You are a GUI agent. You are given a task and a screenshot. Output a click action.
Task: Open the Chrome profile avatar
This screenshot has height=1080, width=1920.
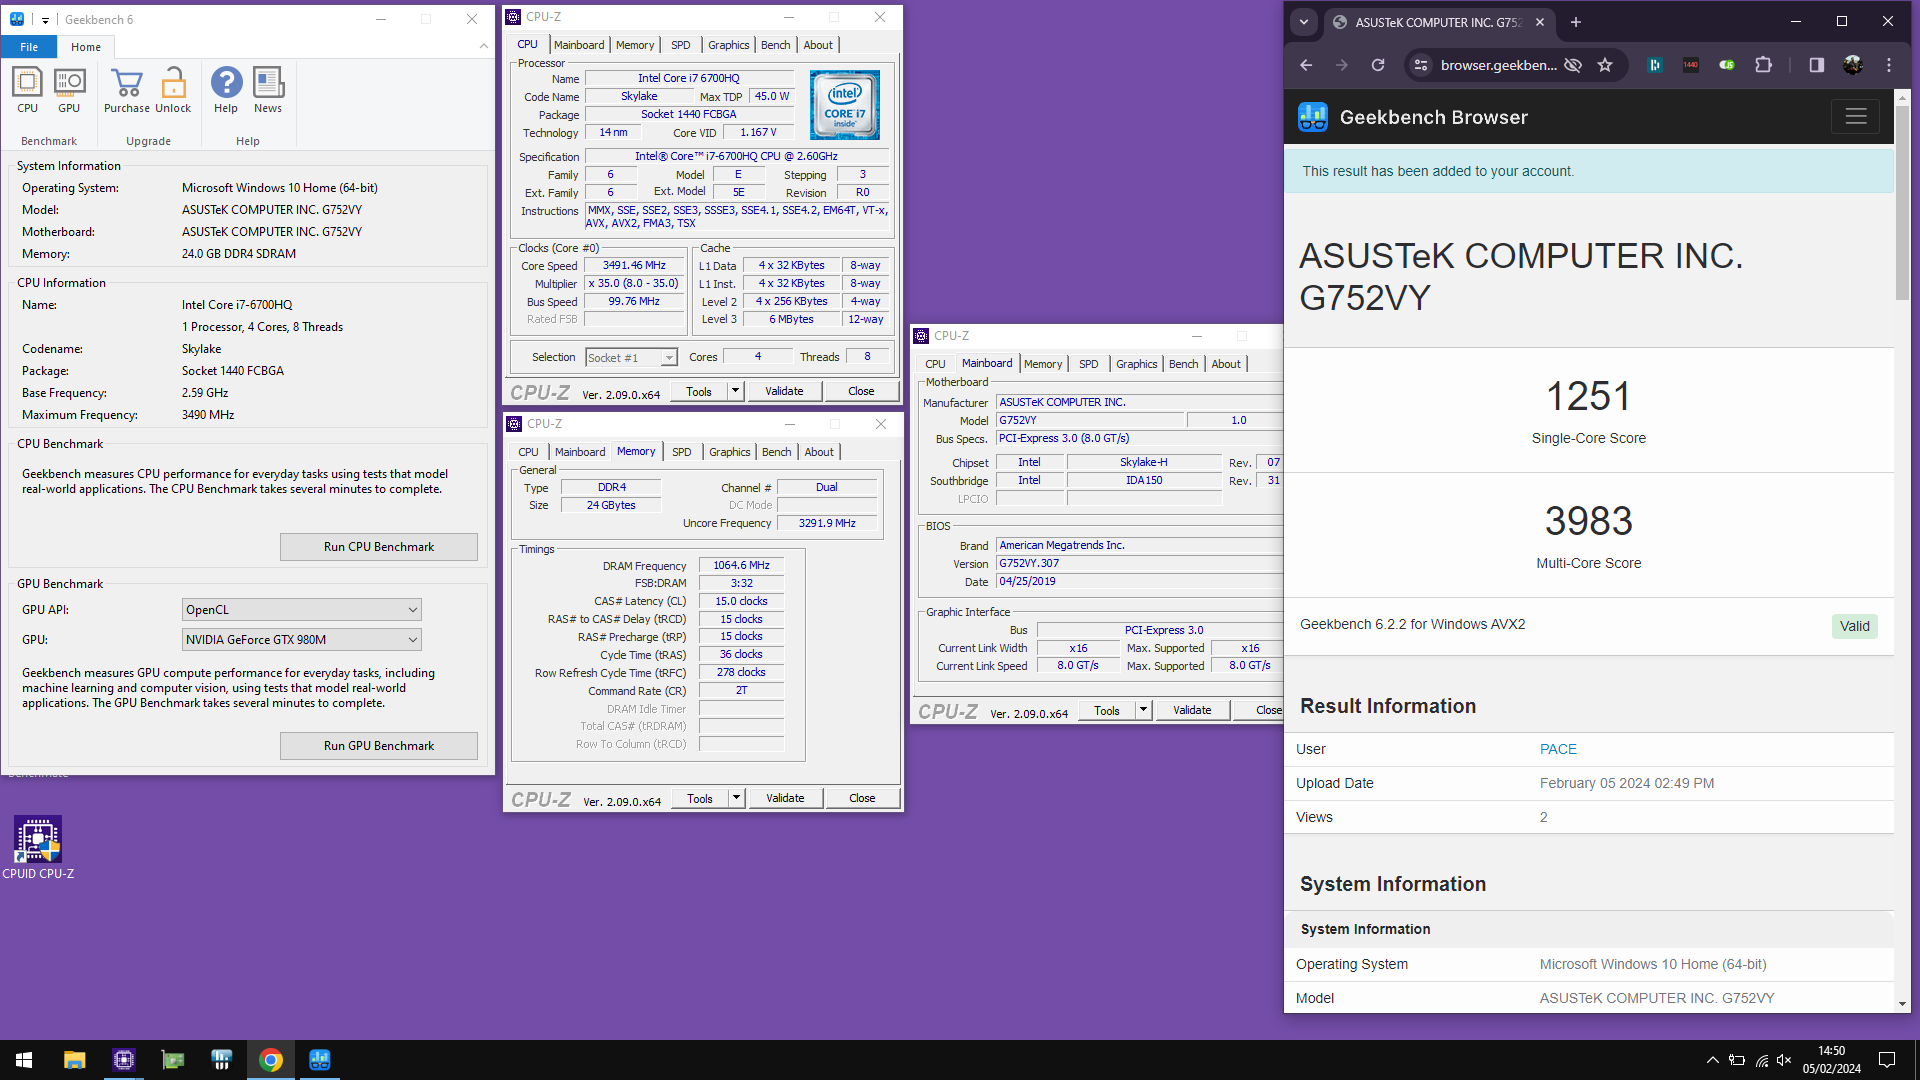[1853, 65]
